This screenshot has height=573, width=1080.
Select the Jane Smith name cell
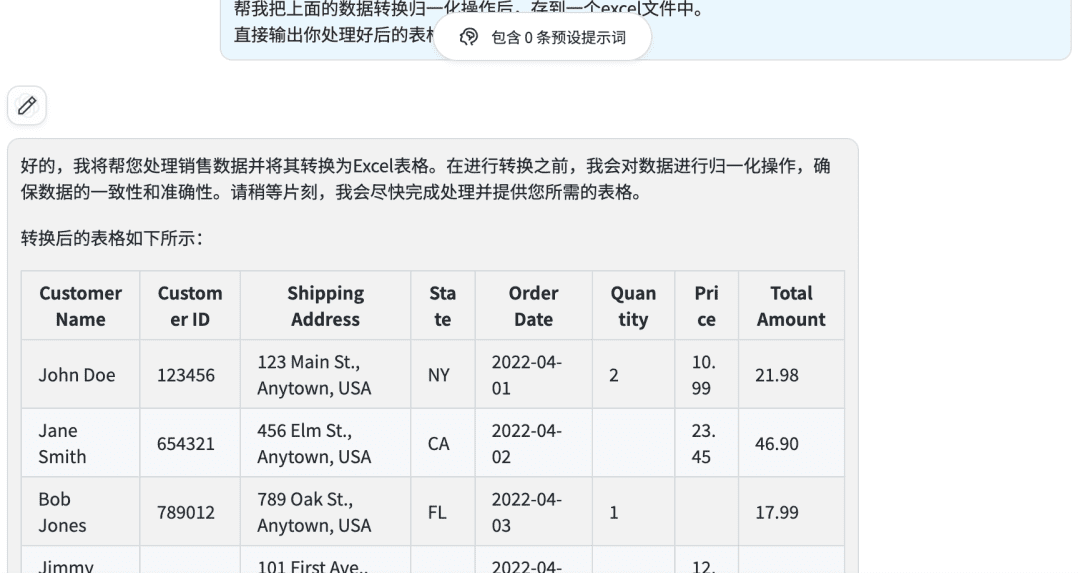pos(81,444)
